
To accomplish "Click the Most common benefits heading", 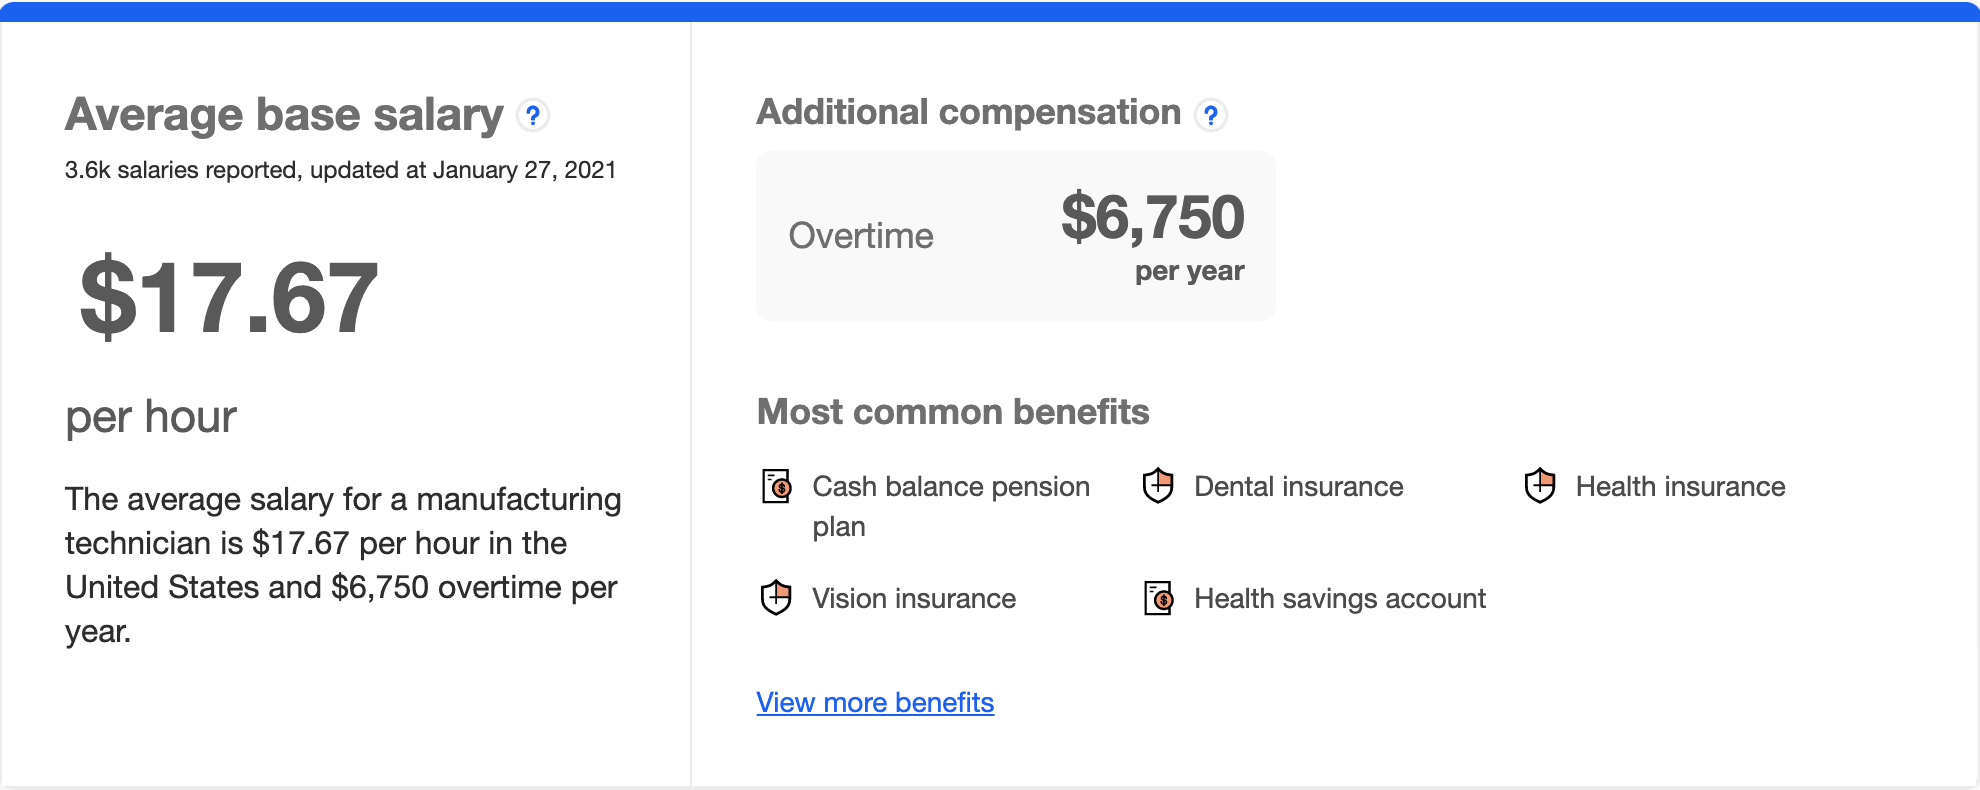I will [x=953, y=412].
